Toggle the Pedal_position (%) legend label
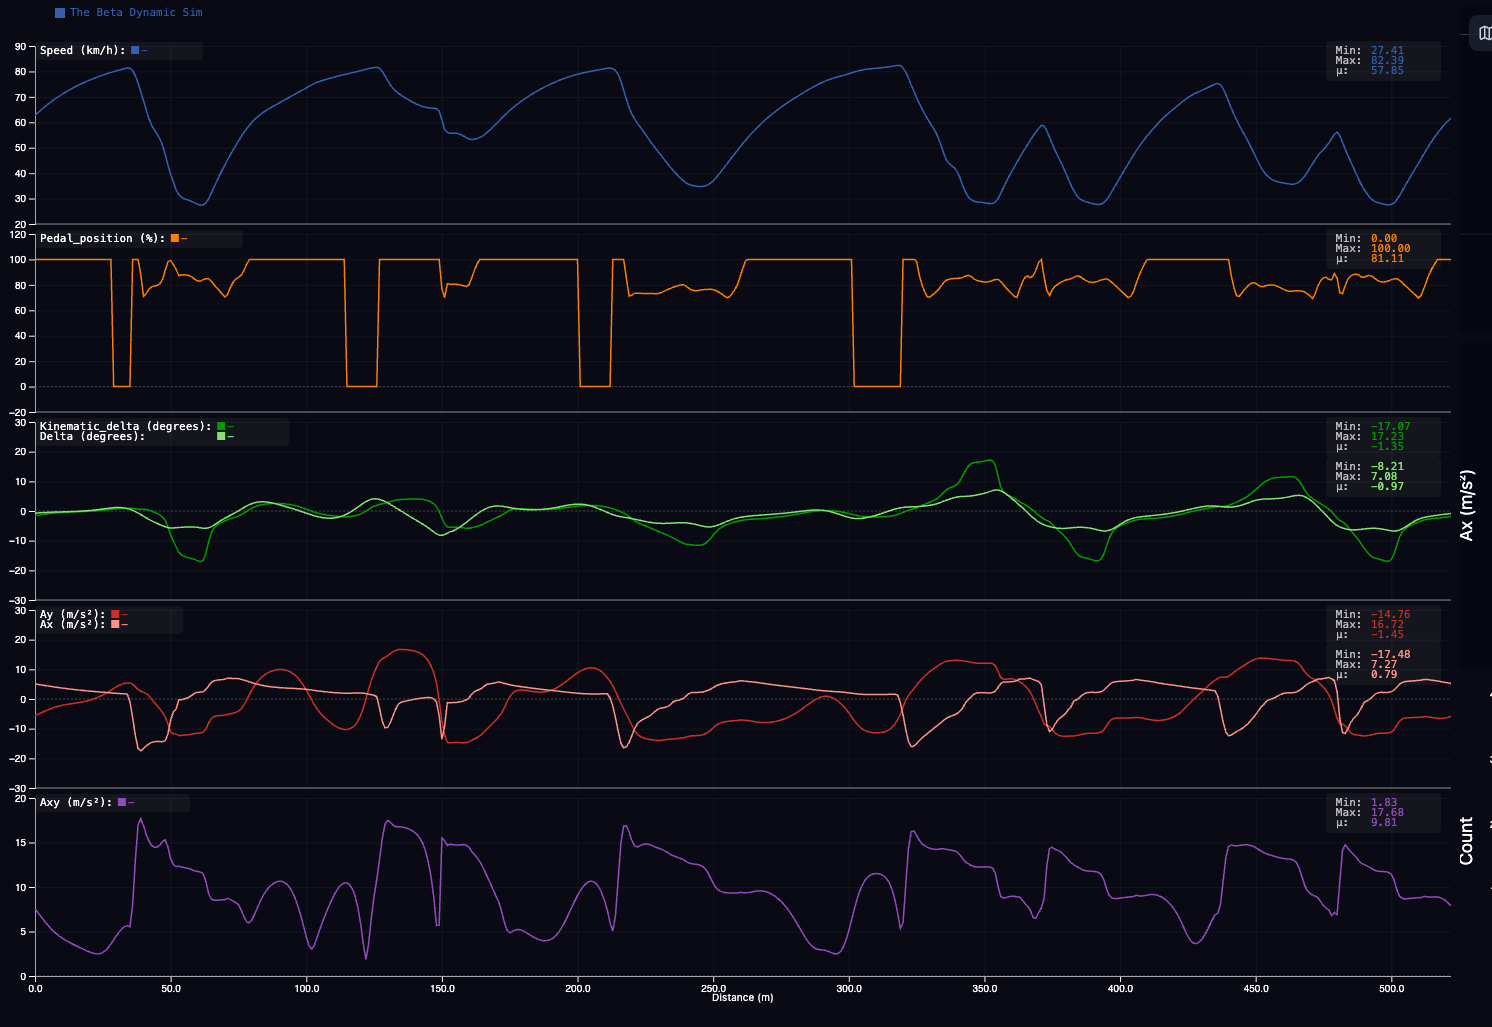This screenshot has height=1027, width=1492. pyautogui.click(x=102, y=238)
